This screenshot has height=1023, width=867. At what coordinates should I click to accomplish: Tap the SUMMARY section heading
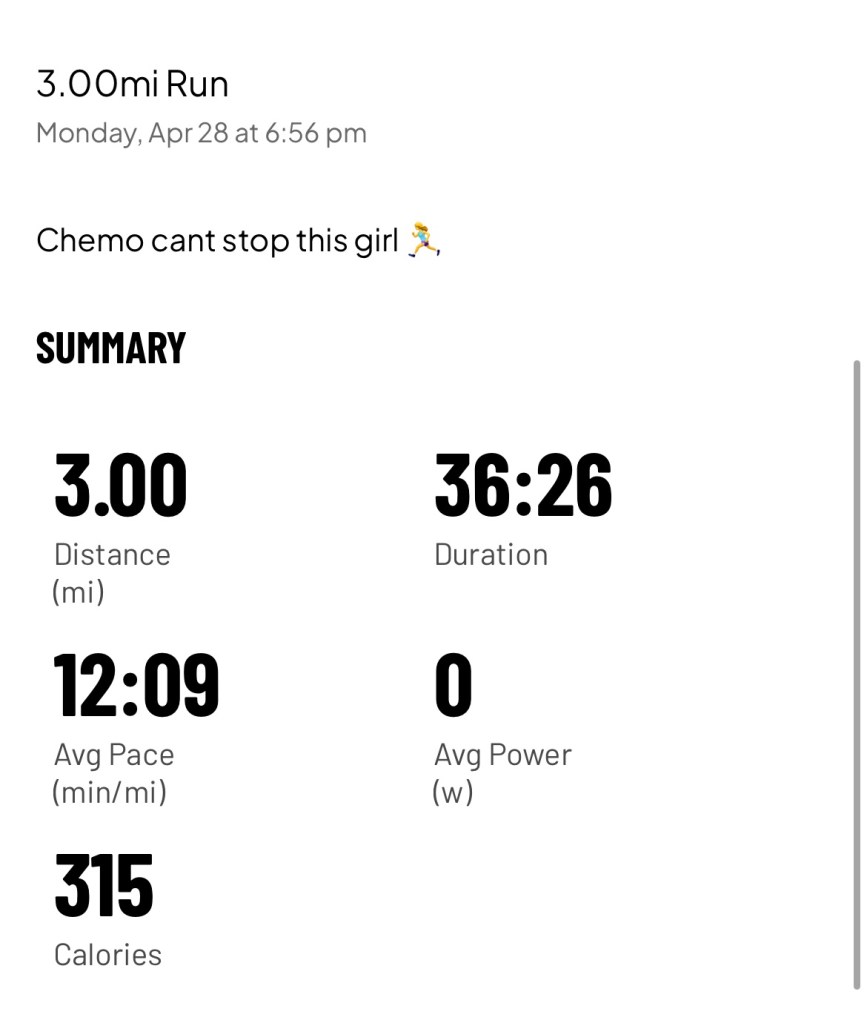tap(111, 348)
